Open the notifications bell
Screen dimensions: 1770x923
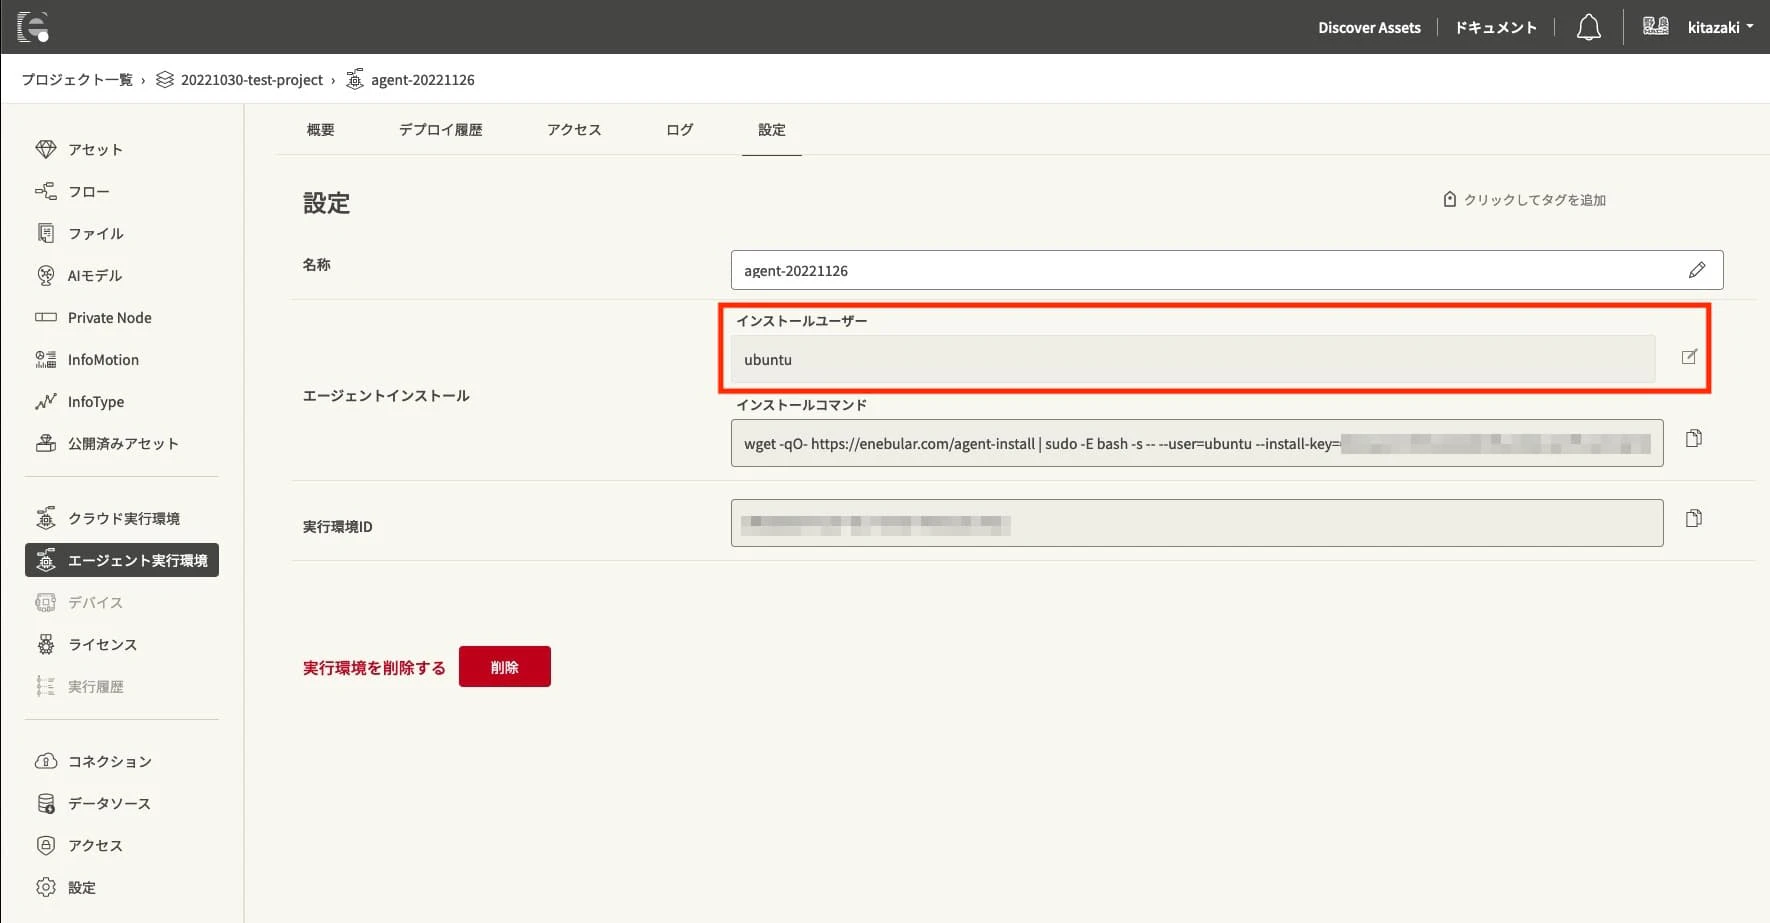(1588, 27)
